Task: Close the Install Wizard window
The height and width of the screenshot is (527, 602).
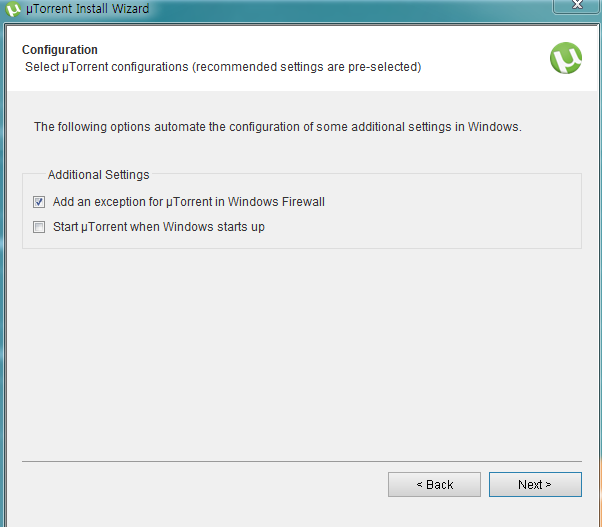Action: (577, 5)
